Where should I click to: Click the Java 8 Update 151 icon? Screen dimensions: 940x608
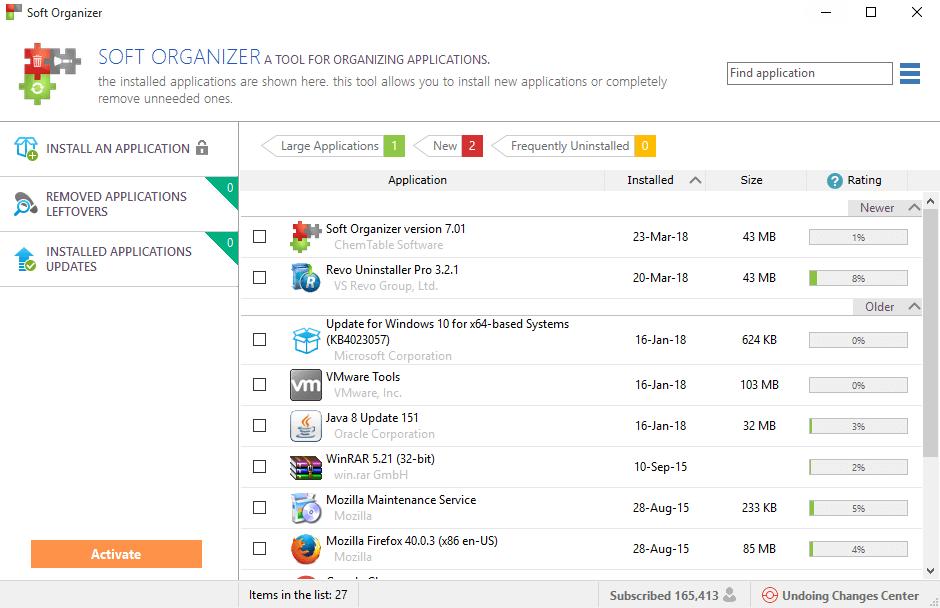306,426
